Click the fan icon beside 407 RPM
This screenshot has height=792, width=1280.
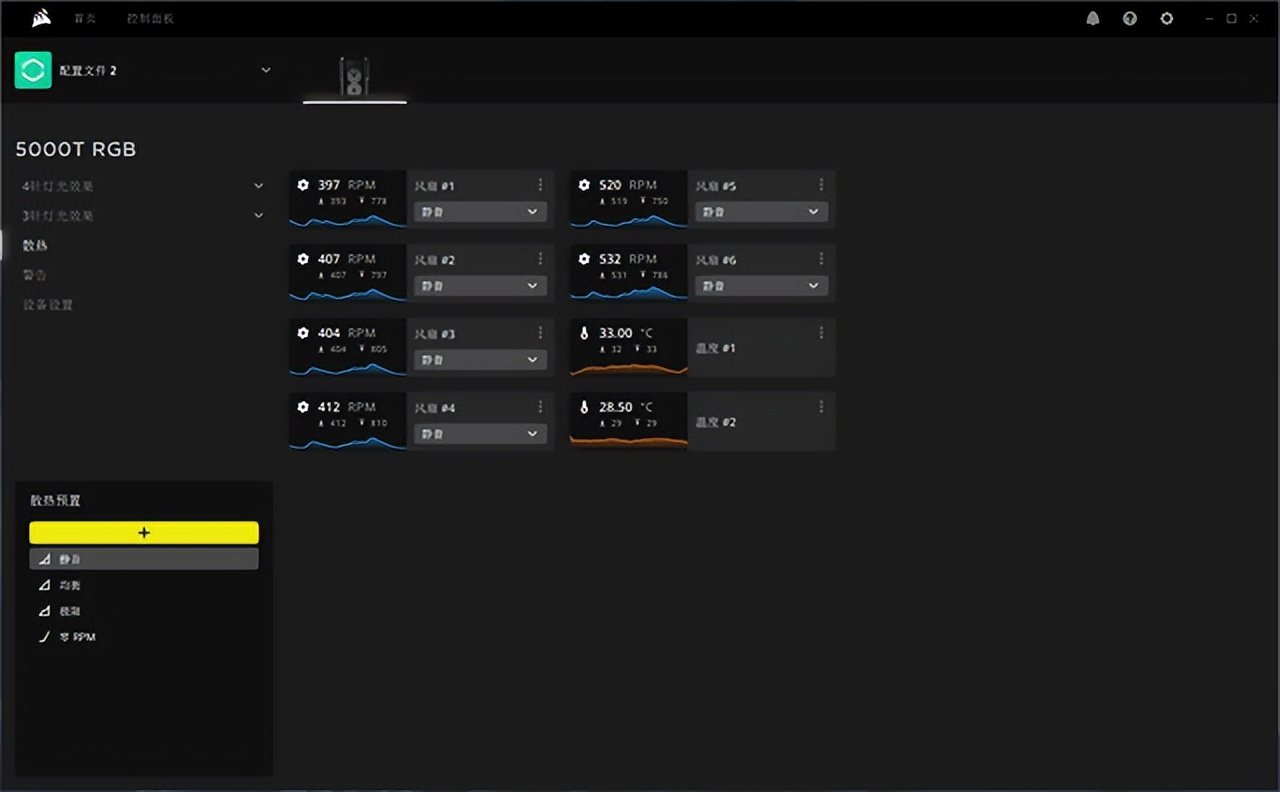pos(303,259)
